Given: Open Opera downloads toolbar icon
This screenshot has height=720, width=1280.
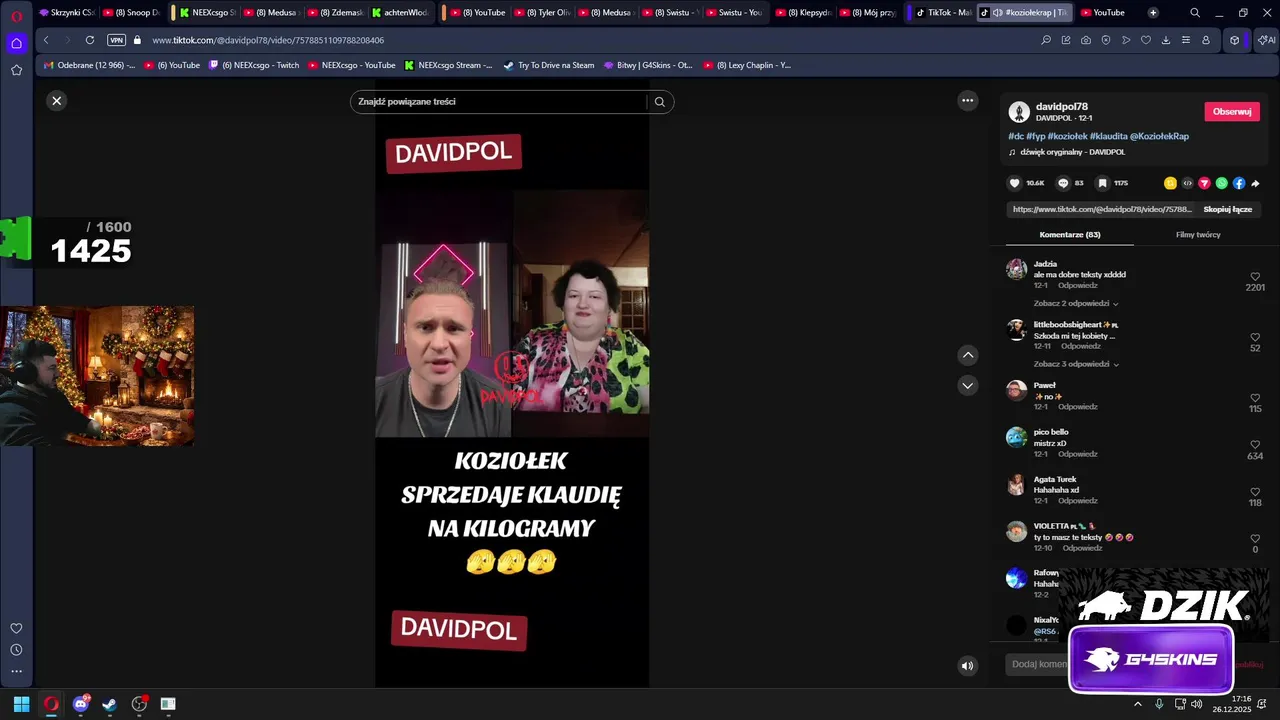Looking at the screenshot, I should [1166, 40].
